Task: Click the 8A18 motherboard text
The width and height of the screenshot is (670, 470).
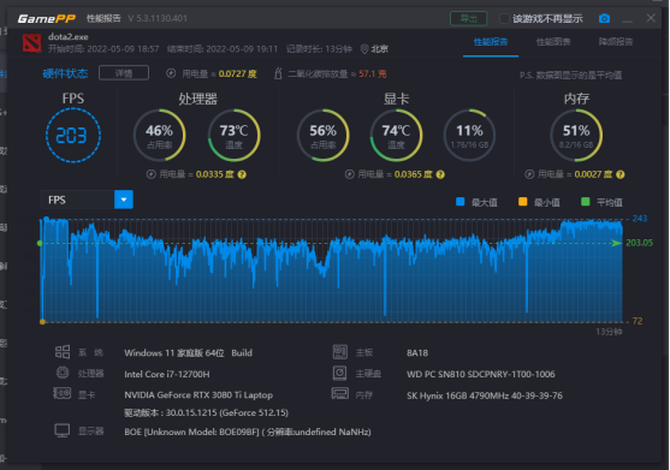Action: pyautogui.click(x=417, y=353)
